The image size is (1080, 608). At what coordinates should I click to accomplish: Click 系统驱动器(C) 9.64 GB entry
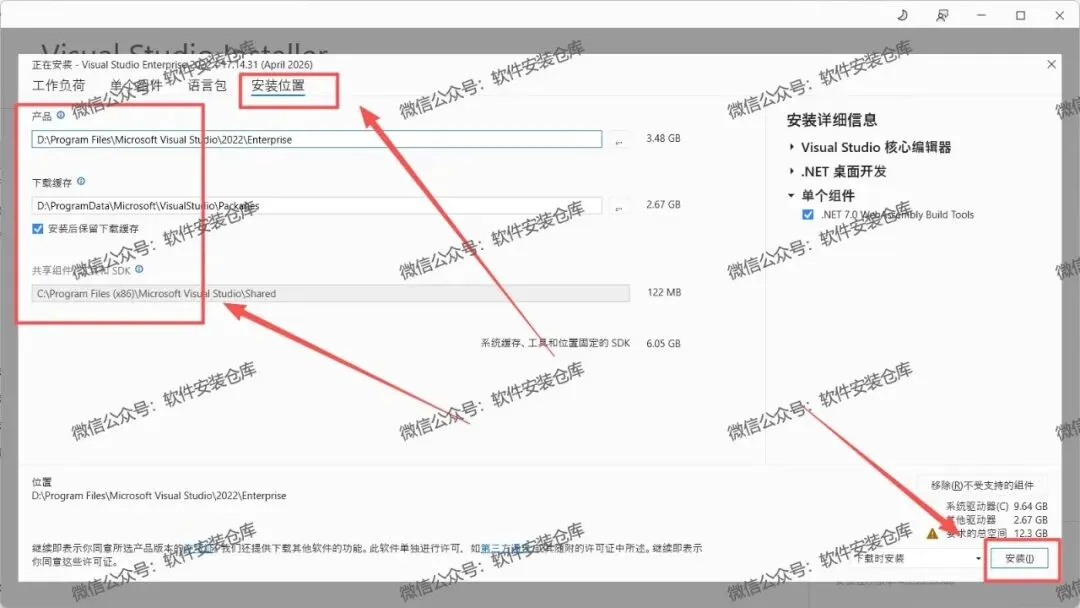[x=997, y=506]
